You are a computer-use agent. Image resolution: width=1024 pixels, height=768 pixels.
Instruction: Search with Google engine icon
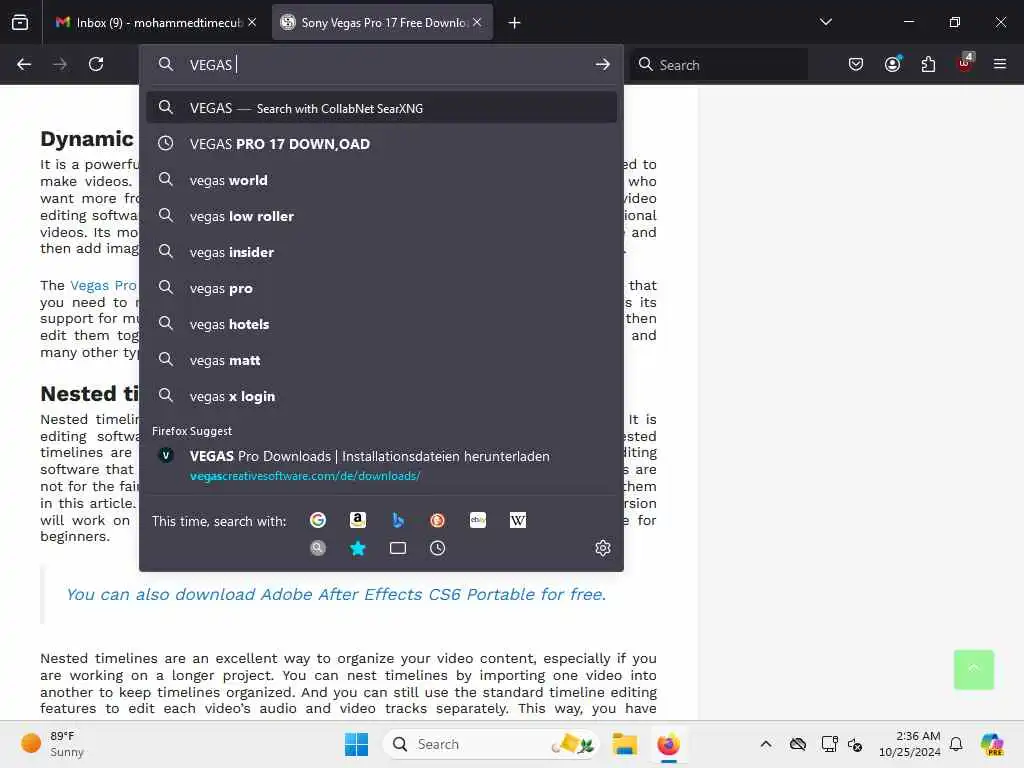tap(318, 520)
